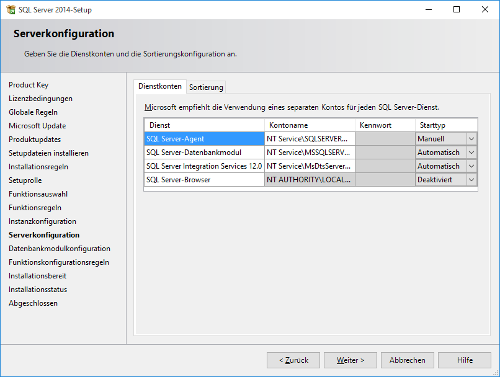Select SQL Server Integration Services 12.0 cell
The width and height of the screenshot is (500, 377).
pyautogui.click(x=204, y=166)
